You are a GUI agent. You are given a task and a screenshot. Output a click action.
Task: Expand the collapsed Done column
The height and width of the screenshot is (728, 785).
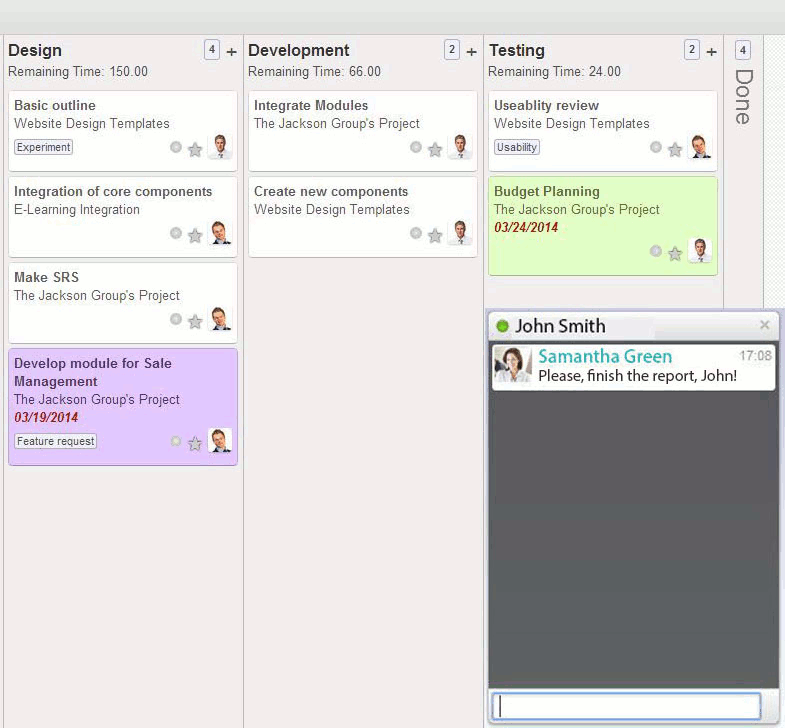[x=742, y=96]
